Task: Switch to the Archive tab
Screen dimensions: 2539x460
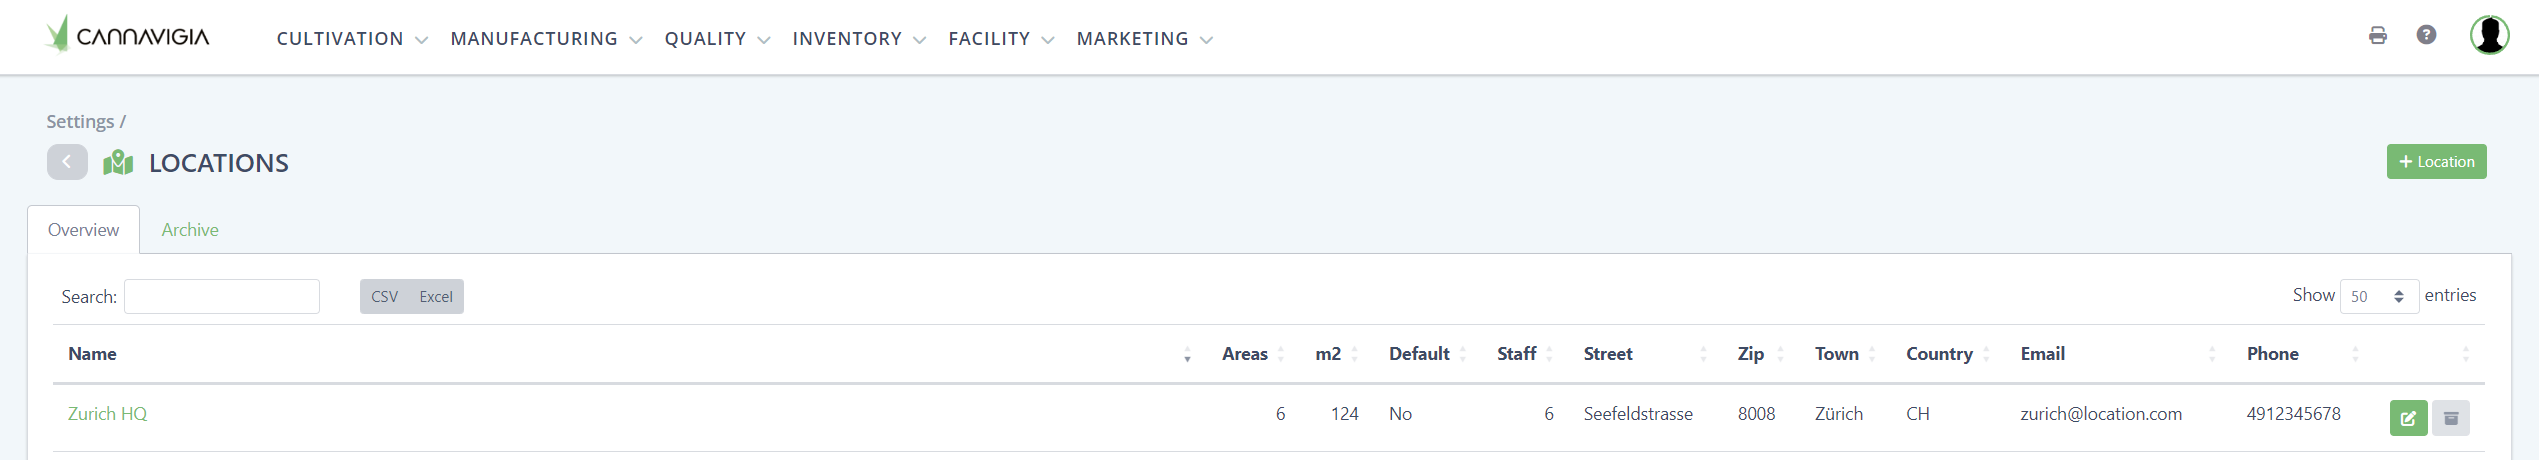Action: [x=190, y=230]
